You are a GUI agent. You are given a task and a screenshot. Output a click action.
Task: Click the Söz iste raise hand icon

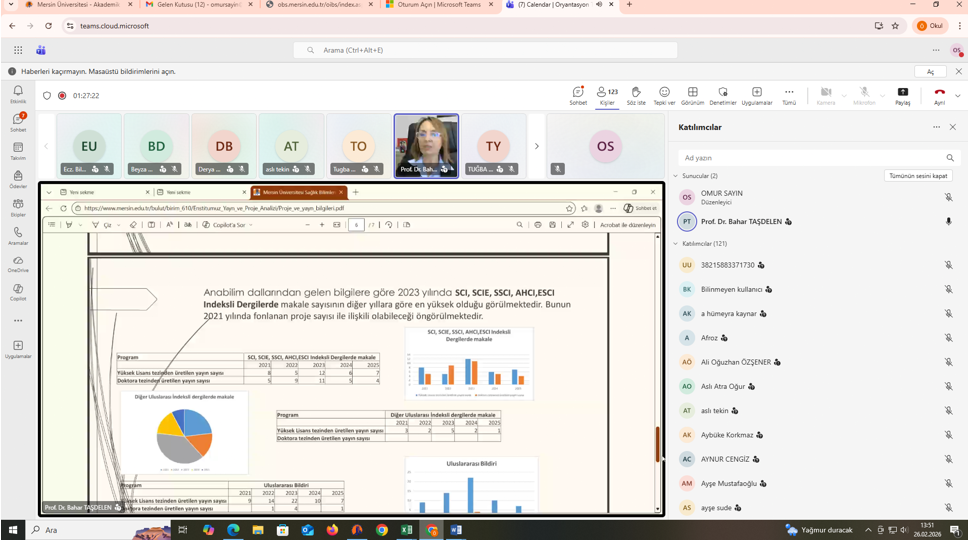click(x=635, y=94)
